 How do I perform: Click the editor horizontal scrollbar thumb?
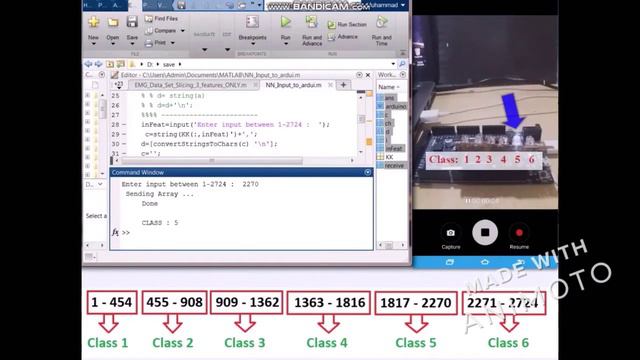[211, 161]
